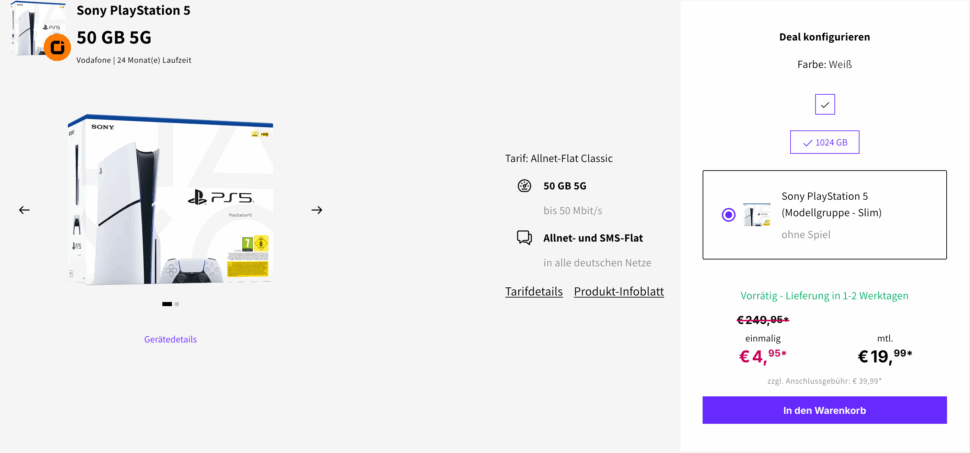This screenshot has height=453, width=970.
Task: Select the 1024 GB storage option
Action: point(825,142)
